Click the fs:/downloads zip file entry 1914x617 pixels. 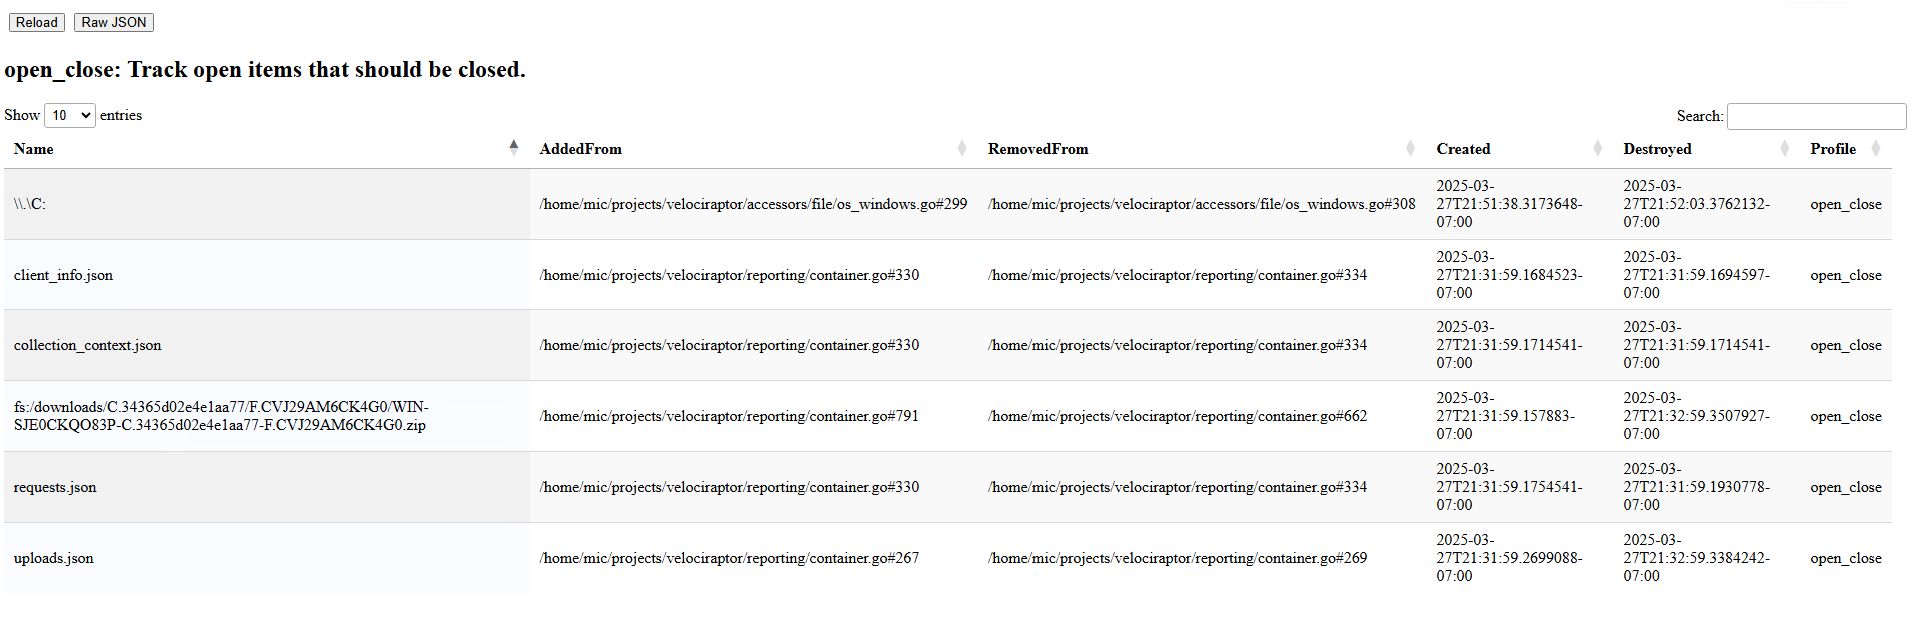pos(220,416)
